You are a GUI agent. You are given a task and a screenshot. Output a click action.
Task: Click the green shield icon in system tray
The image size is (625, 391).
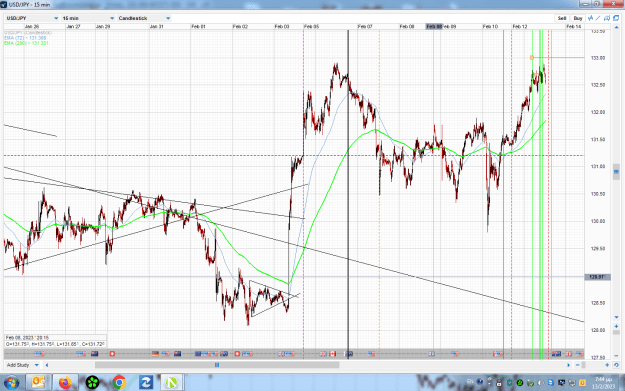510,383
